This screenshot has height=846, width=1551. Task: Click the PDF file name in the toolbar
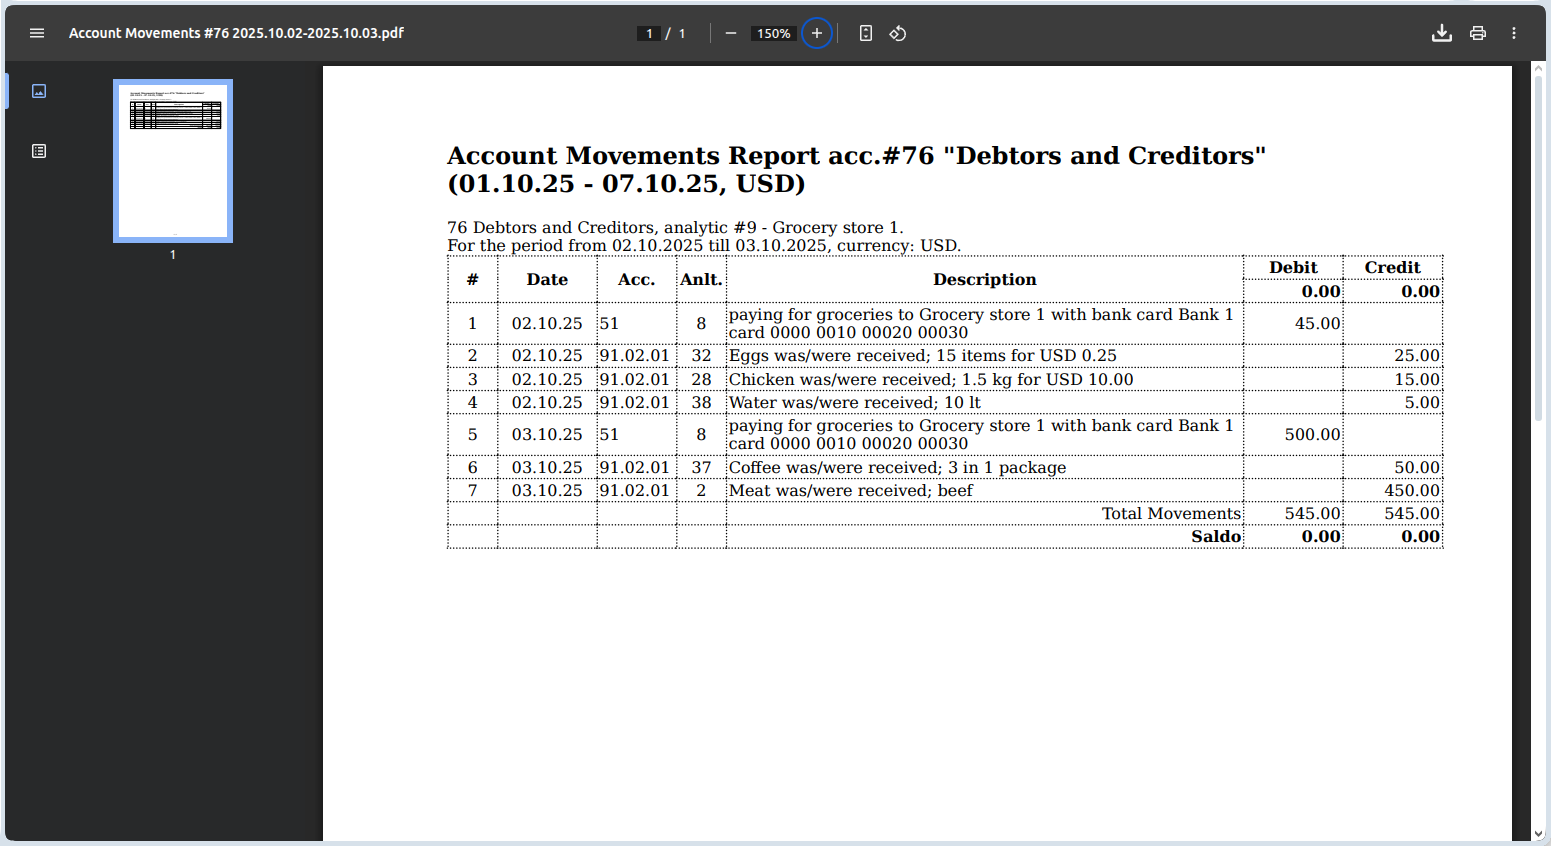pos(236,33)
